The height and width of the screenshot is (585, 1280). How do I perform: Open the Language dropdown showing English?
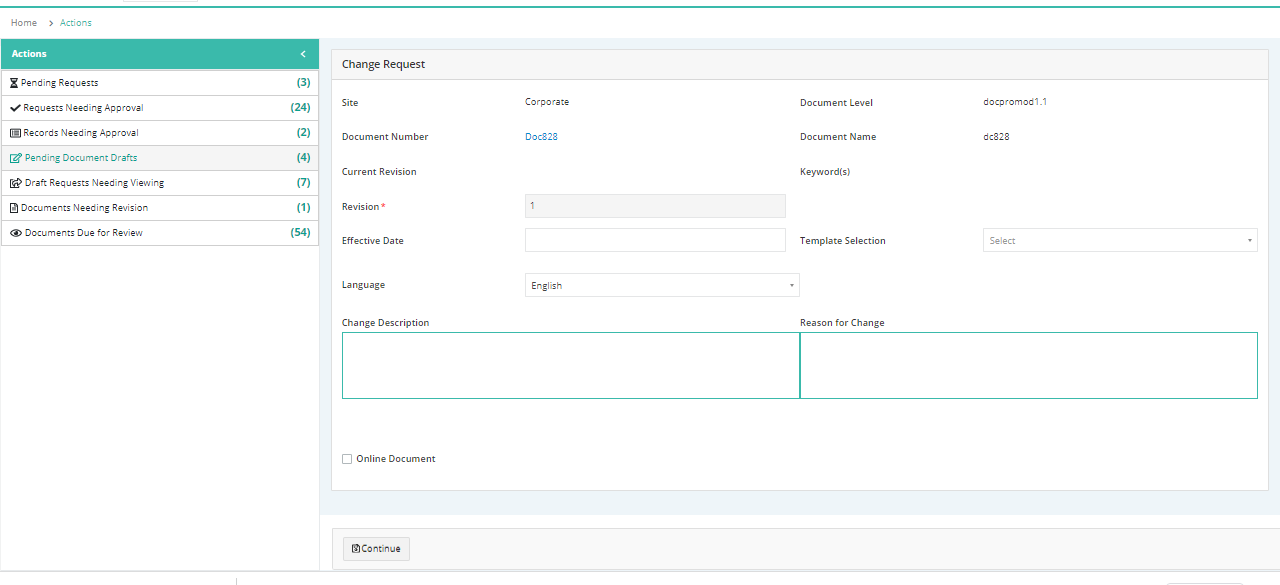tap(662, 285)
